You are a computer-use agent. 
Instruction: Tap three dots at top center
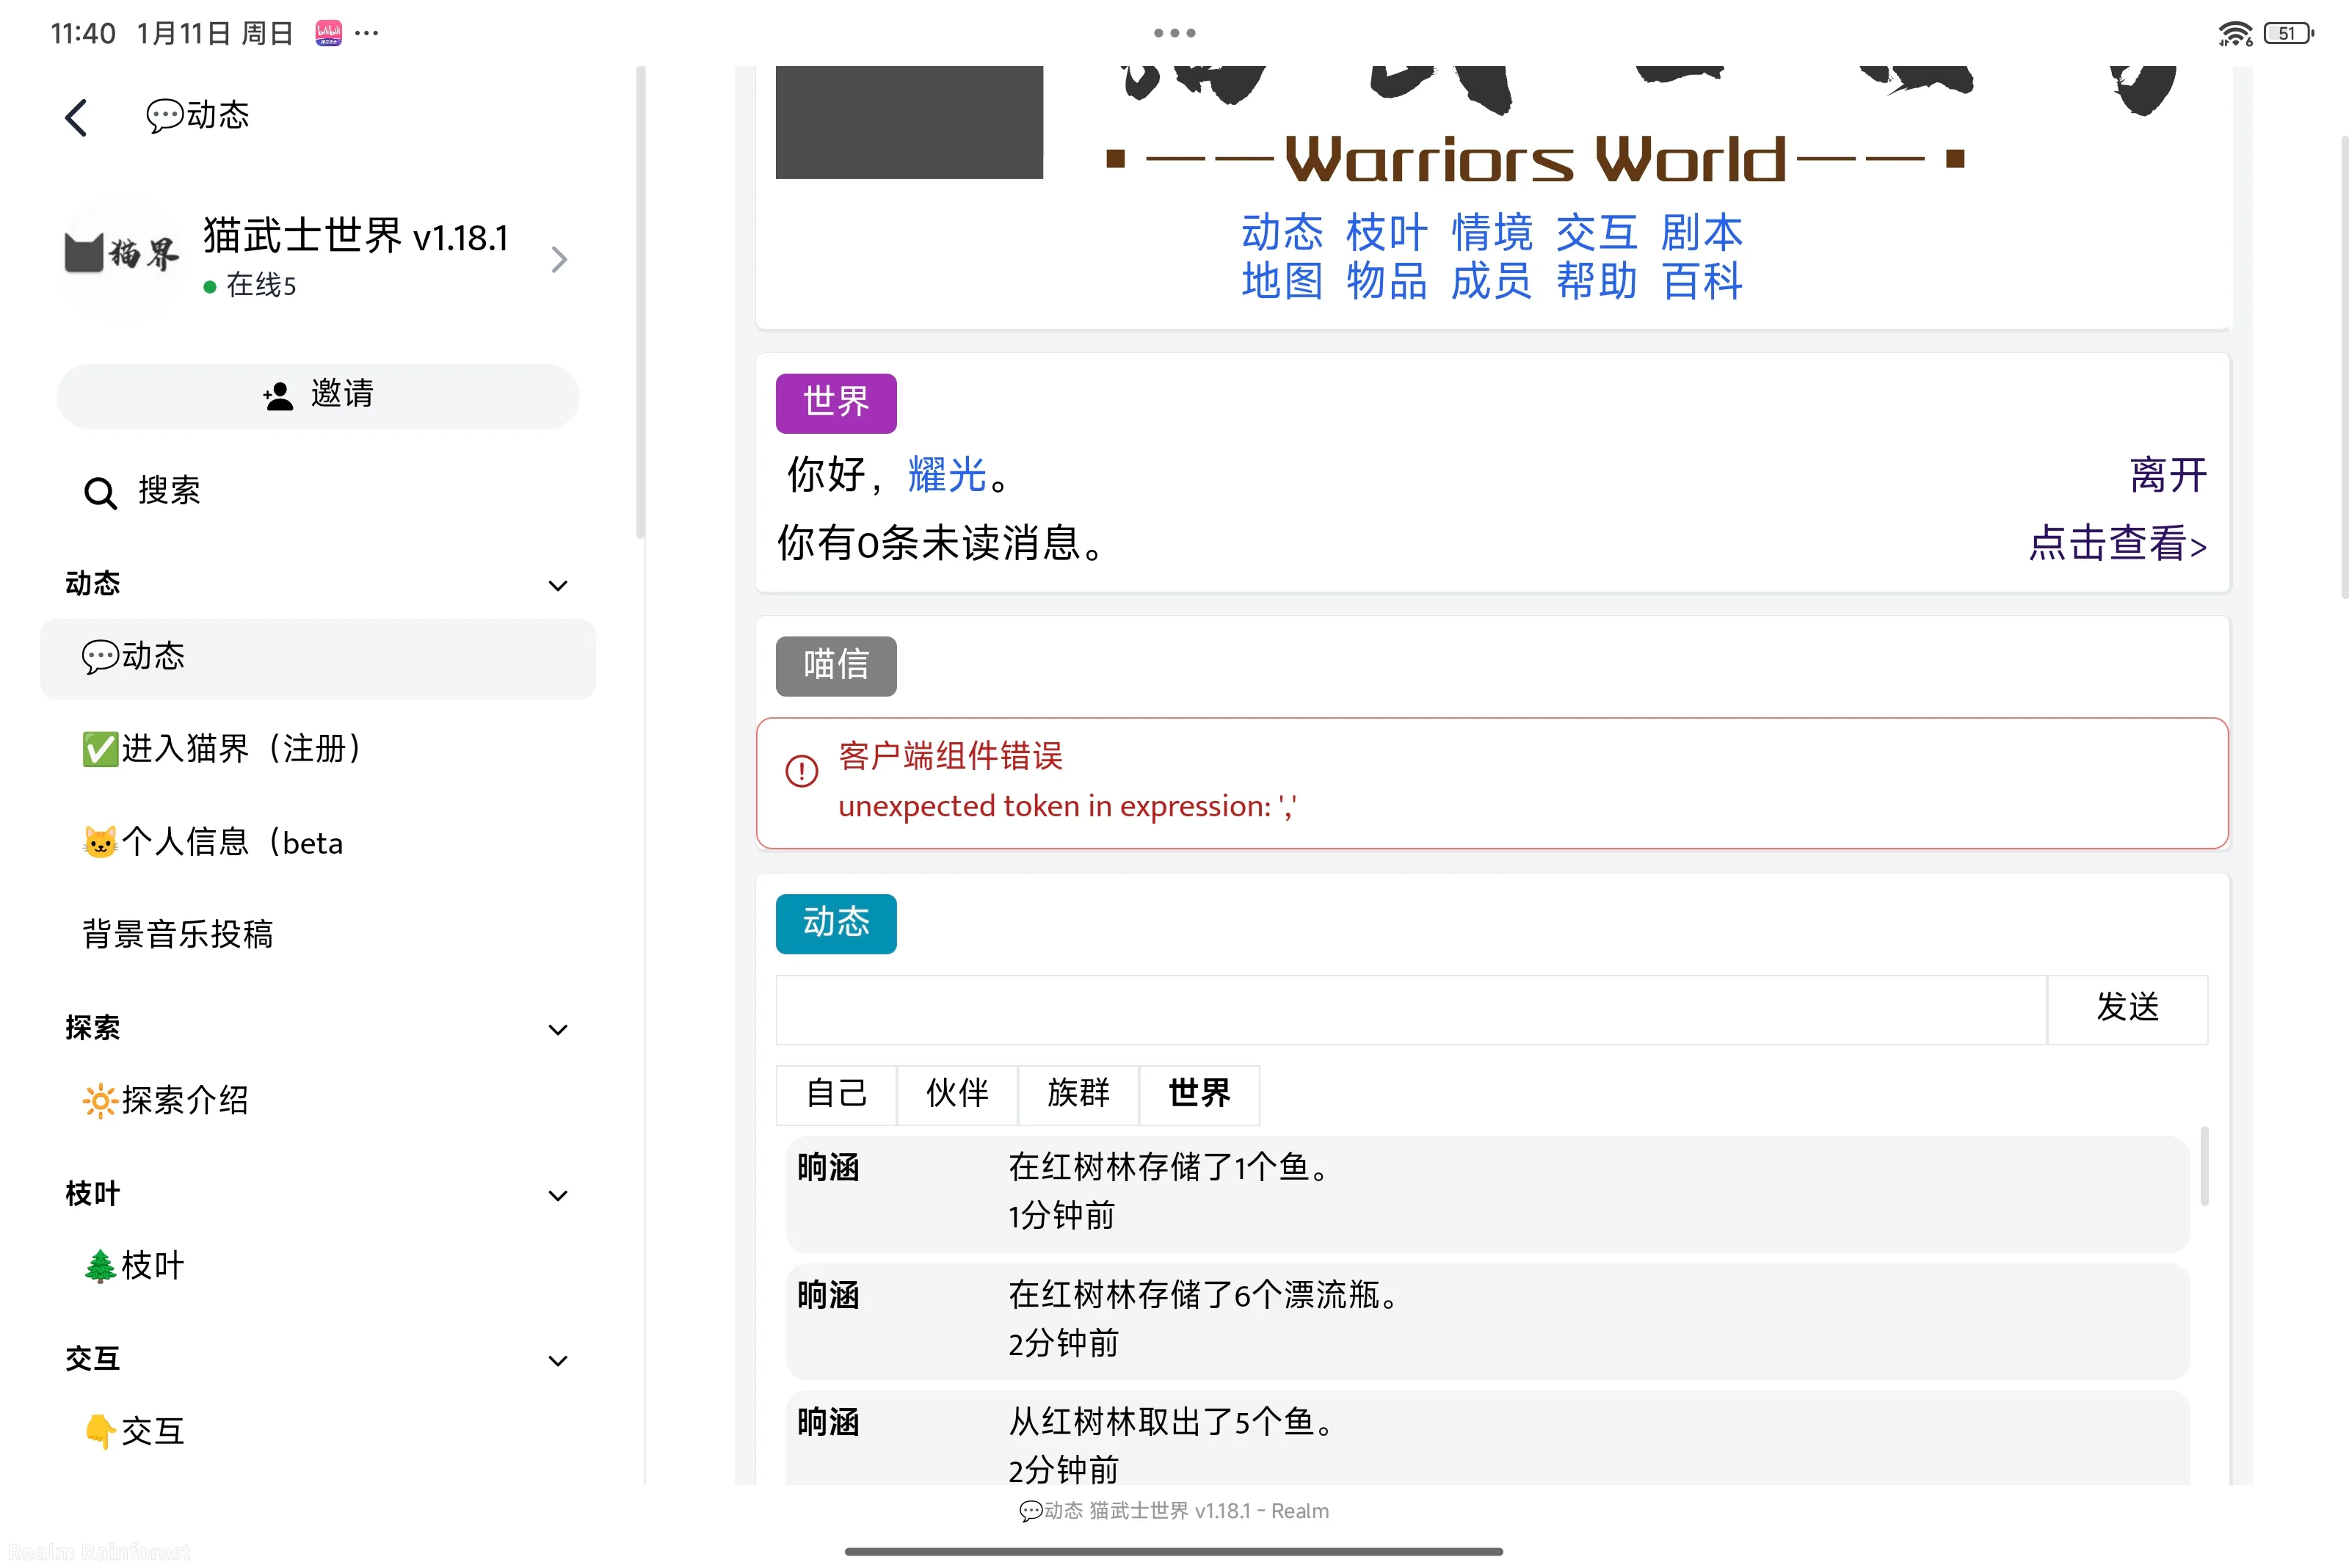1174,33
